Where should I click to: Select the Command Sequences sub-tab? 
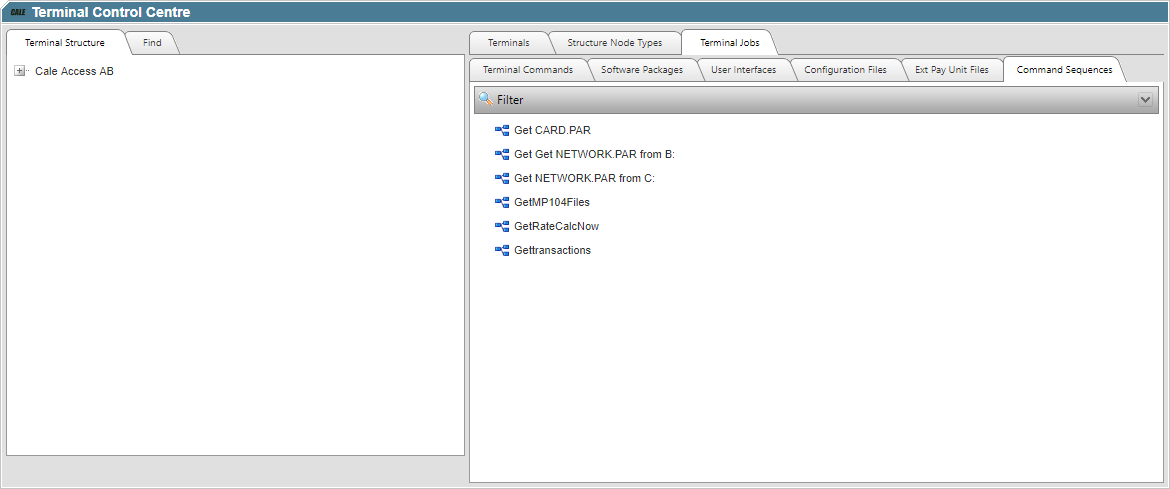click(1065, 69)
